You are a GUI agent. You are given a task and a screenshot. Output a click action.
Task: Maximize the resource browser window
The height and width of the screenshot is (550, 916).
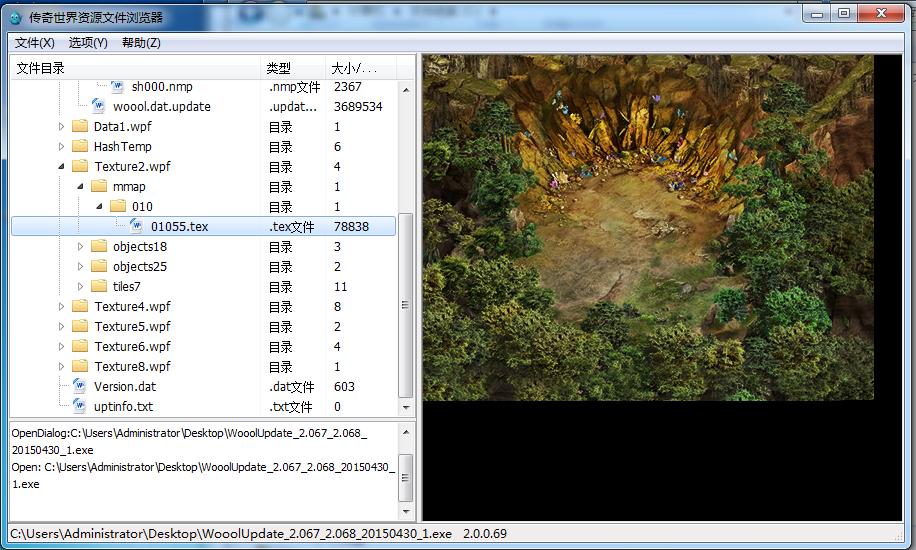[x=844, y=13]
